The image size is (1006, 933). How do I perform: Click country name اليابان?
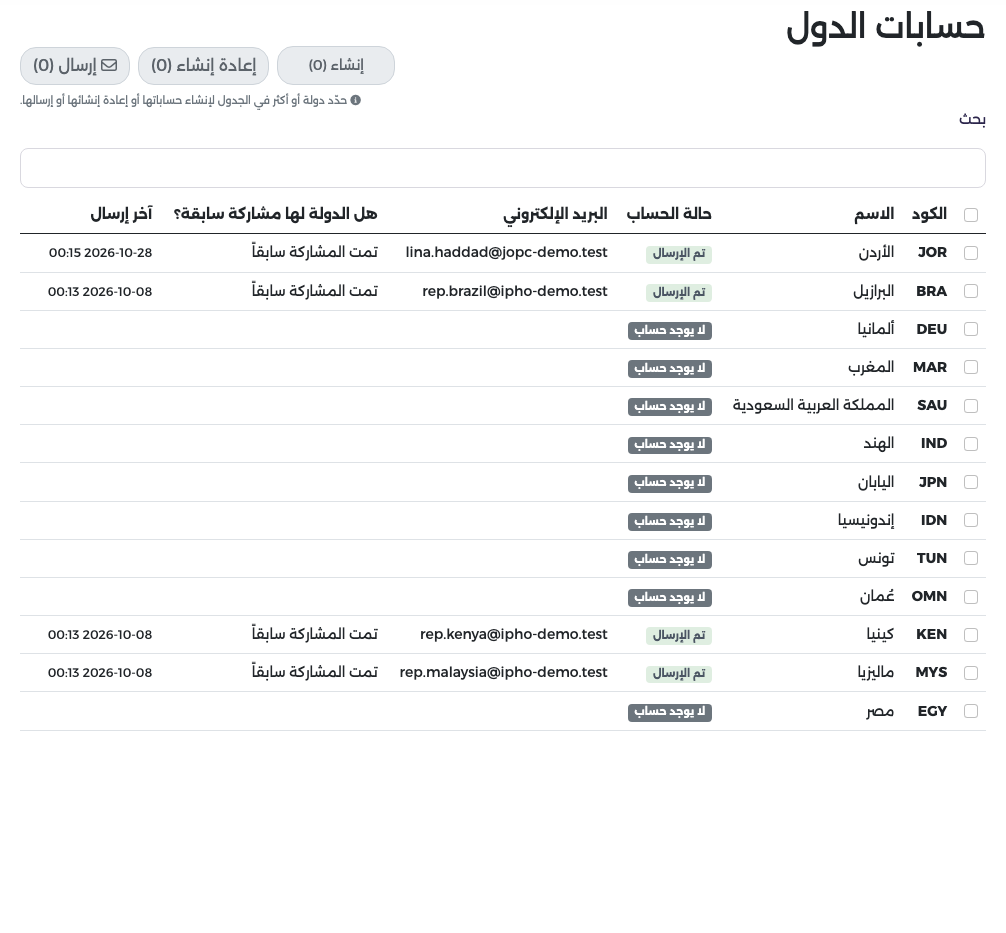pyautogui.click(x=876, y=482)
